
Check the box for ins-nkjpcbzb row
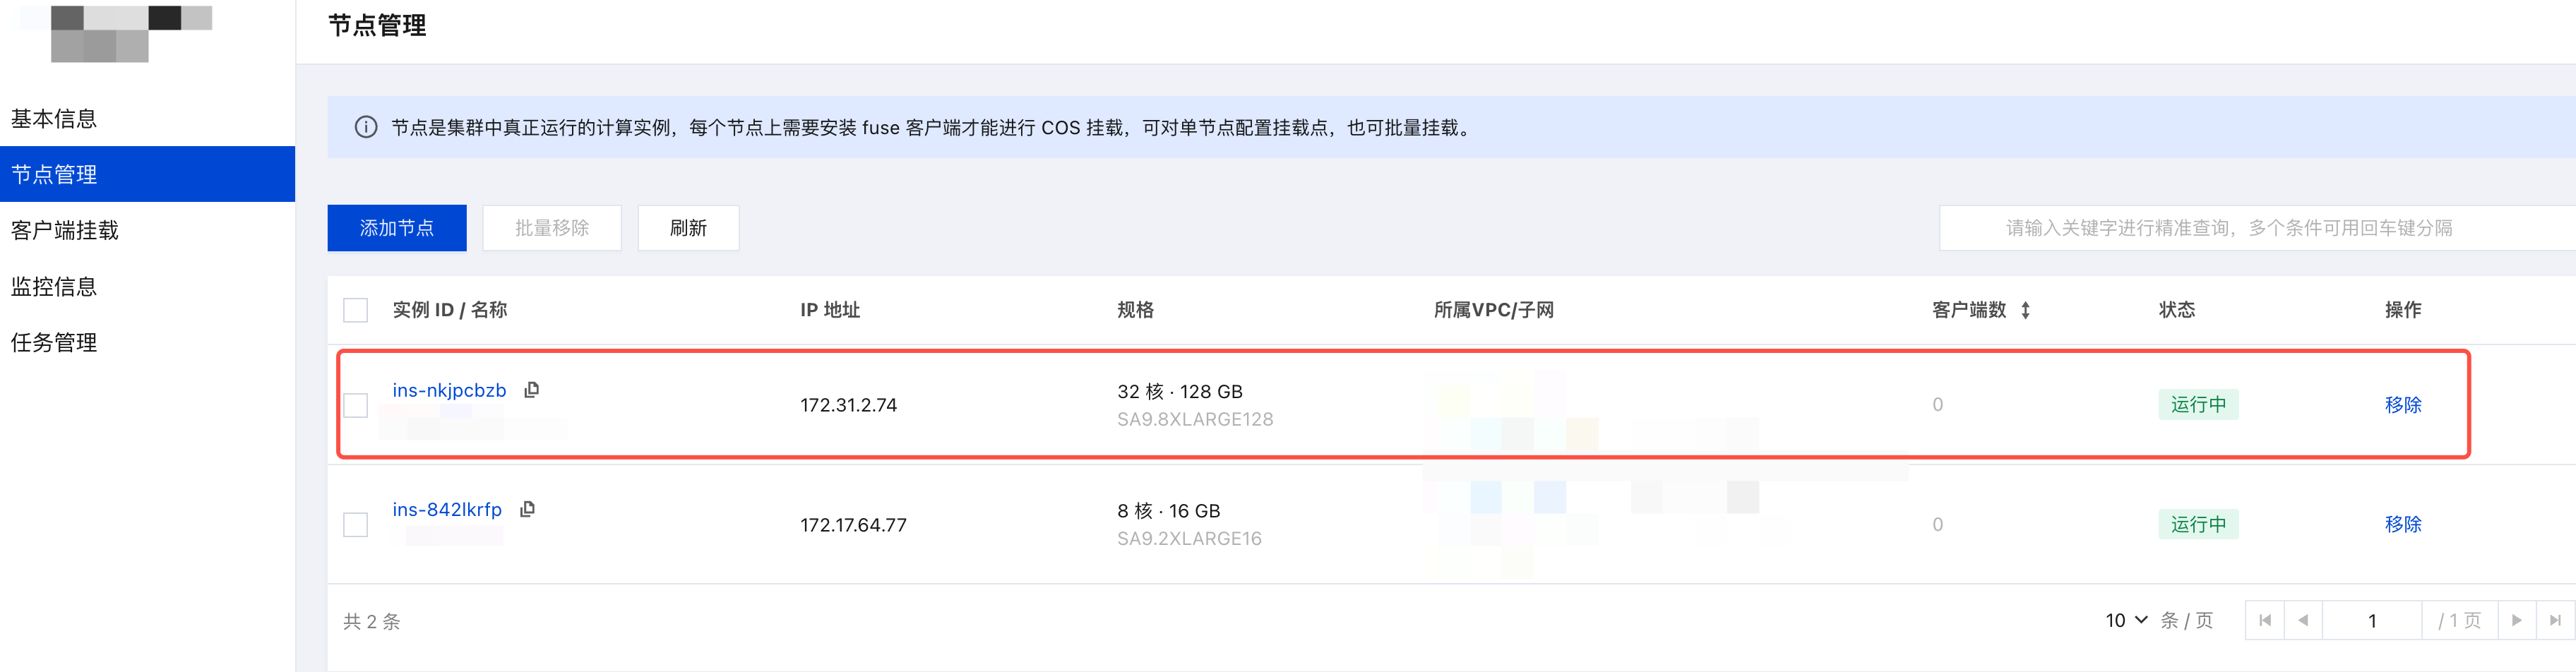[355, 405]
